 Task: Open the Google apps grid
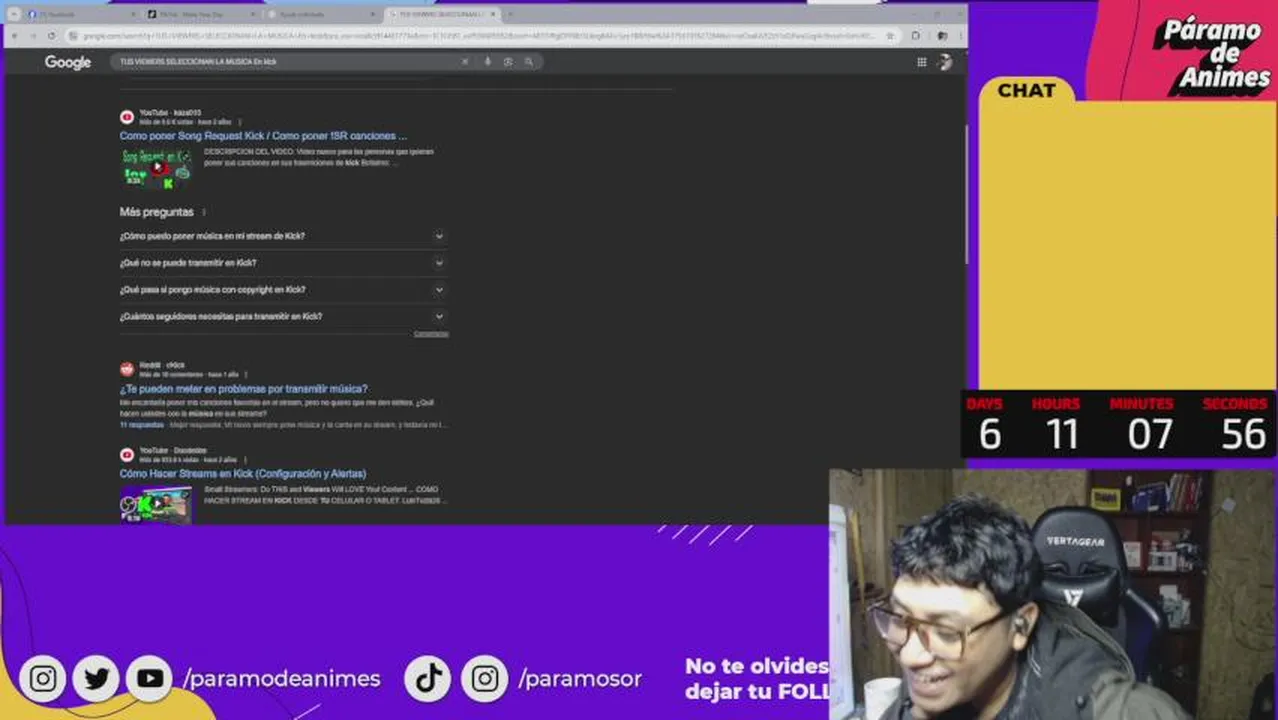pos(921,62)
